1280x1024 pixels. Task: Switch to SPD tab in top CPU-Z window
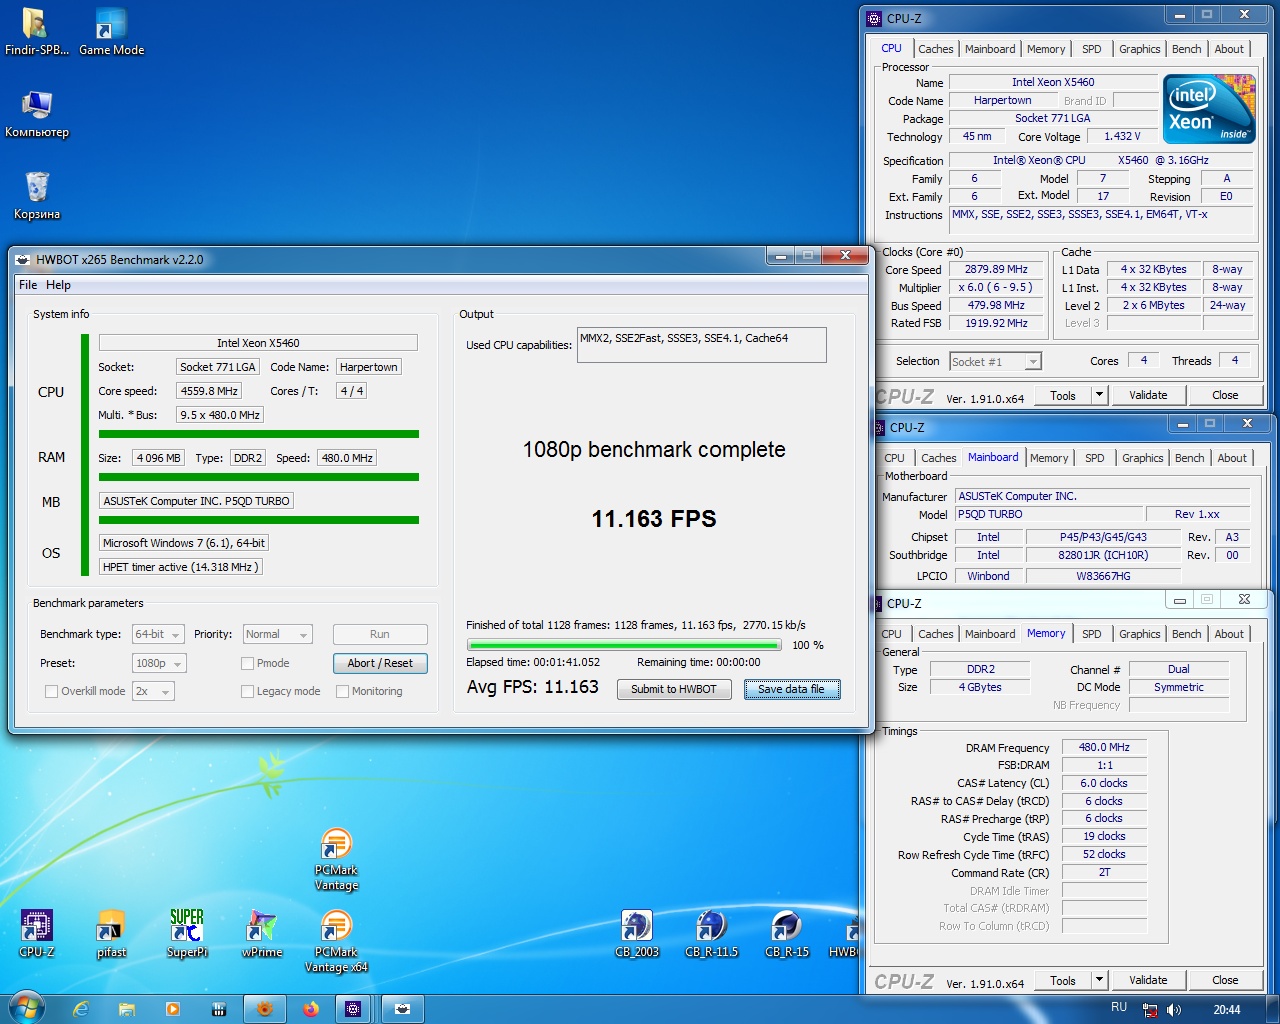pos(1092,49)
